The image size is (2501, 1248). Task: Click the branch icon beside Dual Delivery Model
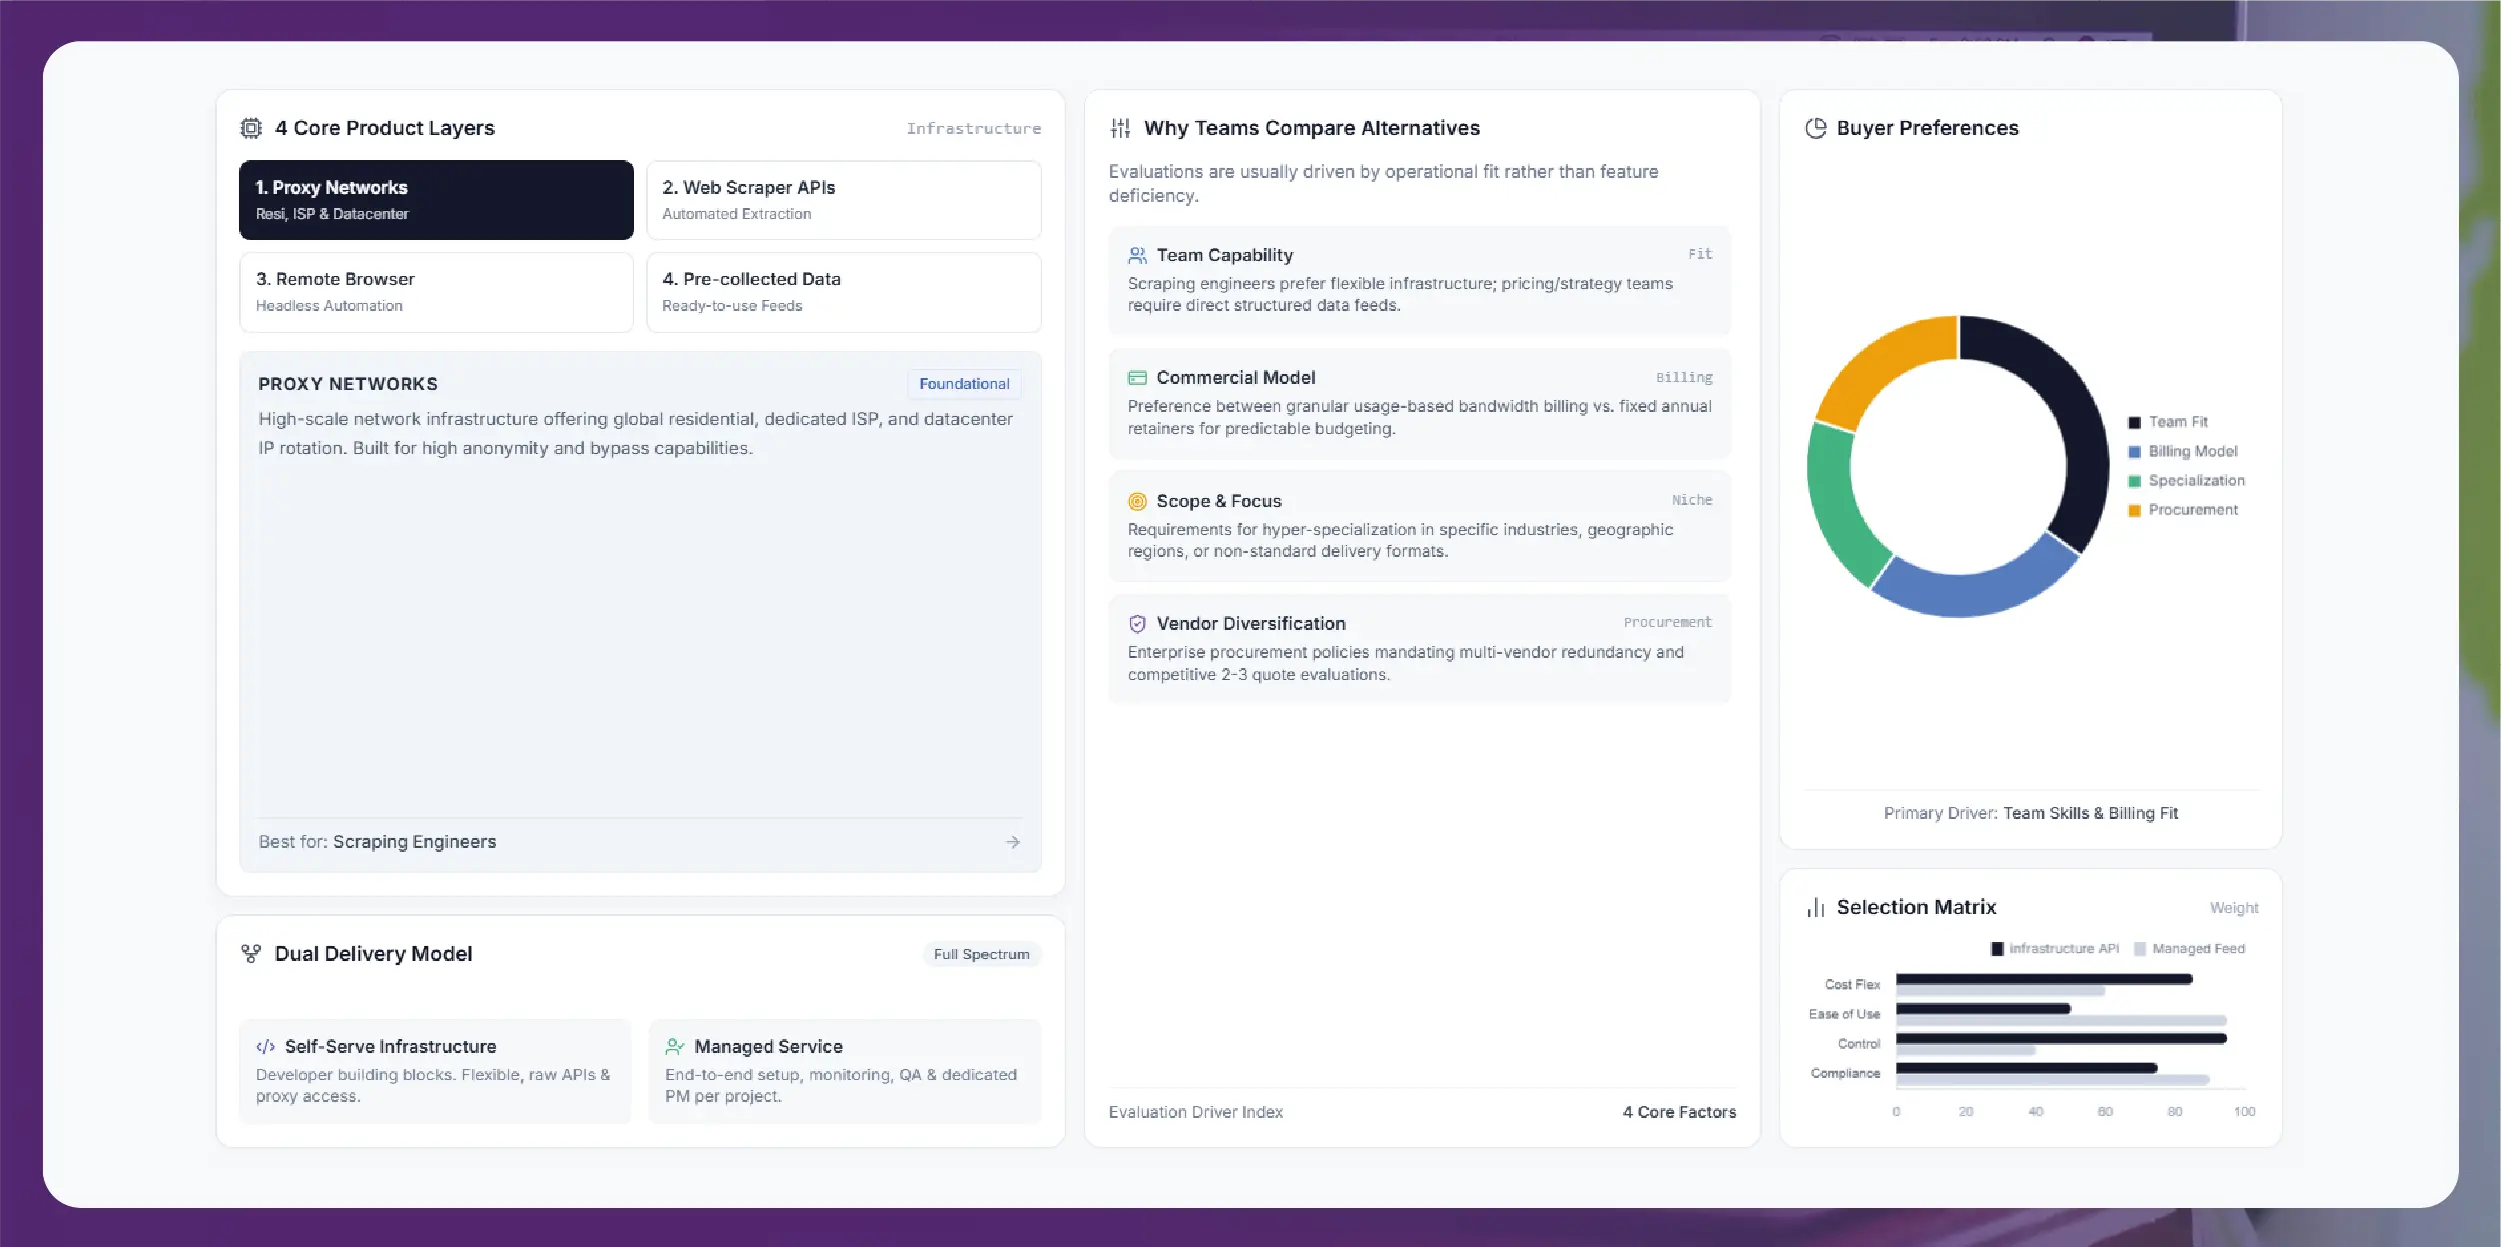tap(251, 954)
